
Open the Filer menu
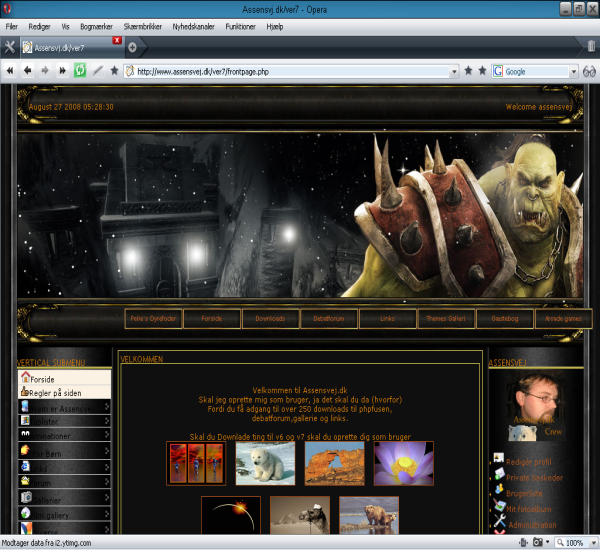click(x=11, y=27)
